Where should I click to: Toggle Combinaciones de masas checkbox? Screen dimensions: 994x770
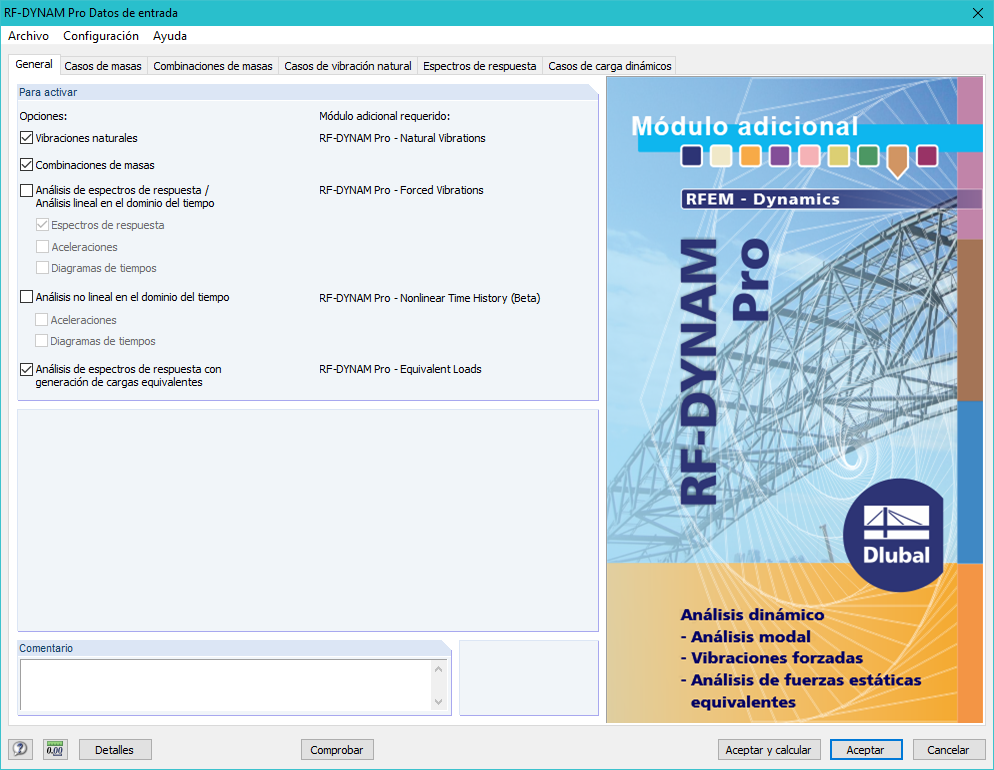pyautogui.click(x=27, y=165)
